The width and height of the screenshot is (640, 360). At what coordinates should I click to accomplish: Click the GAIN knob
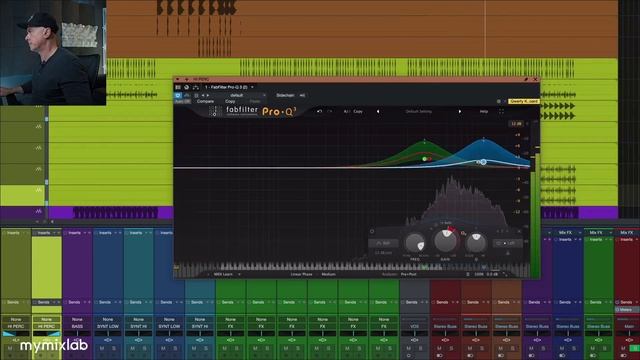(445, 240)
